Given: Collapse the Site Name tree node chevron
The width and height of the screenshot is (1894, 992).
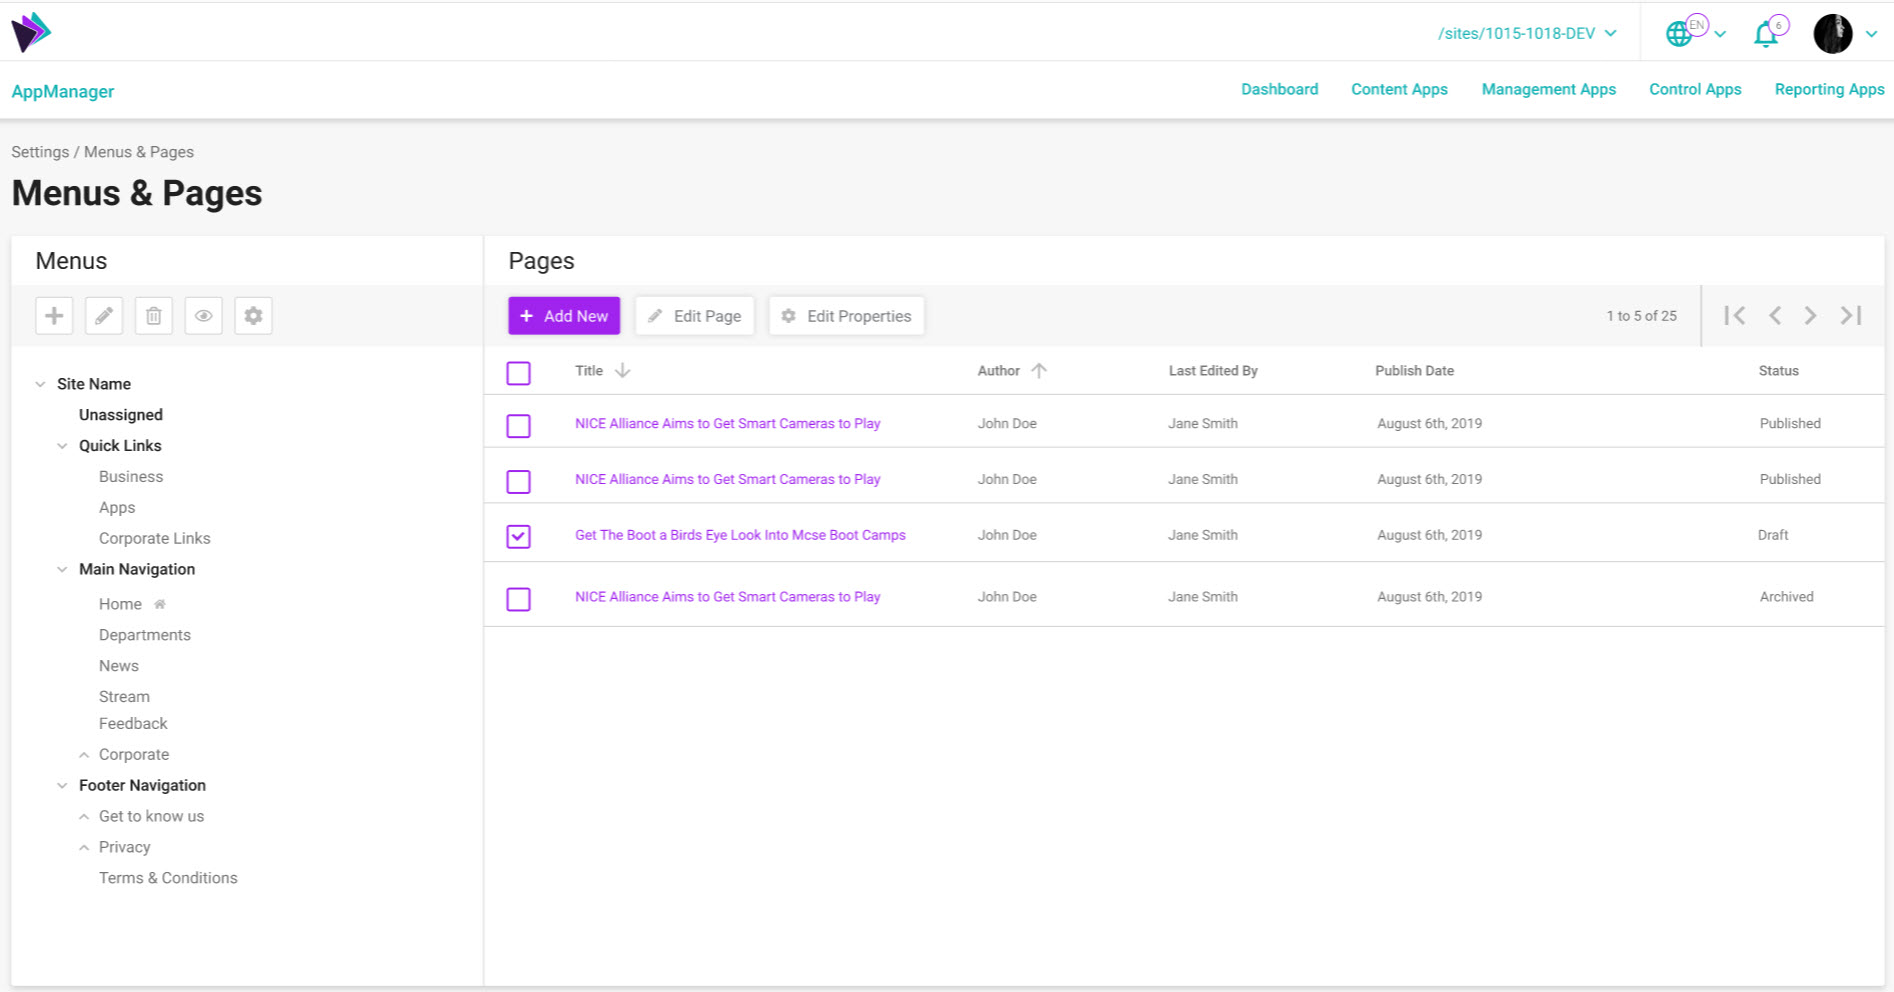Looking at the screenshot, I should 40,384.
